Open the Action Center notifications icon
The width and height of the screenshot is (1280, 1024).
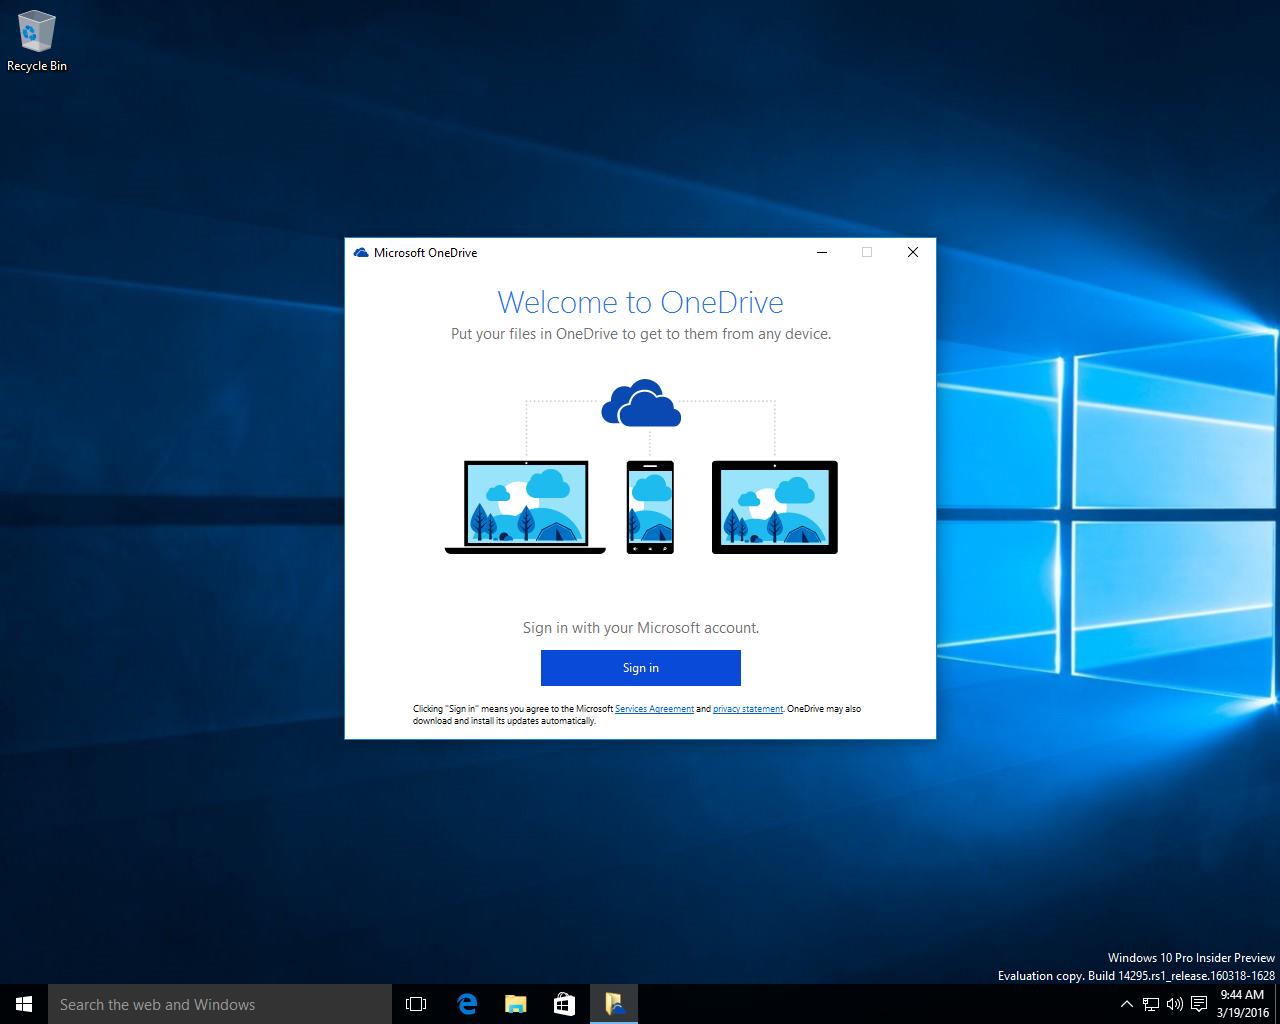[1199, 1004]
